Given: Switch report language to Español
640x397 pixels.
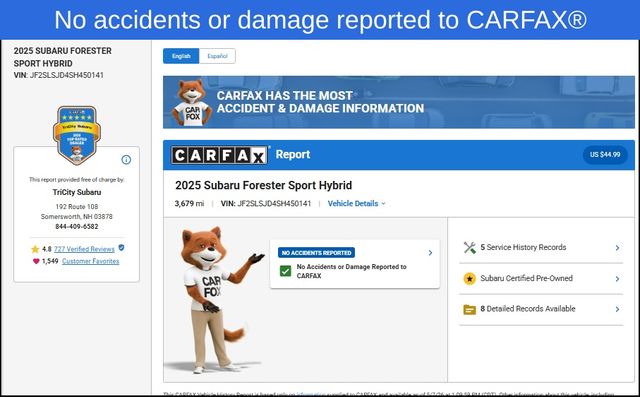Looking at the screenshot, I should 217,56.
